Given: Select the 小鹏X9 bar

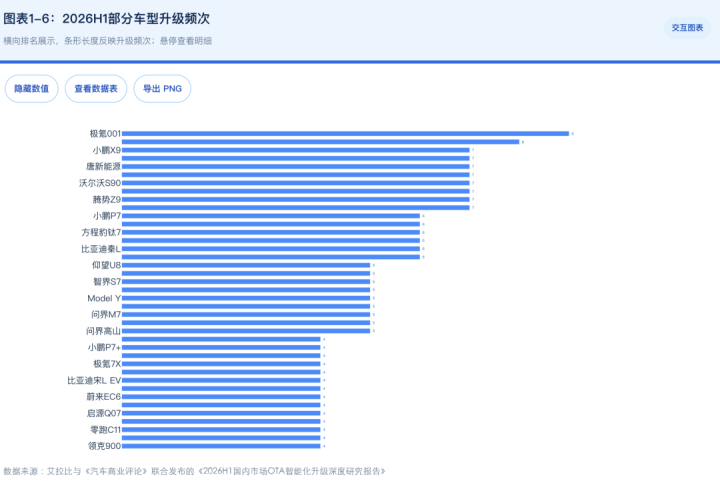Looking at the screenshot, I should point(296,150).
